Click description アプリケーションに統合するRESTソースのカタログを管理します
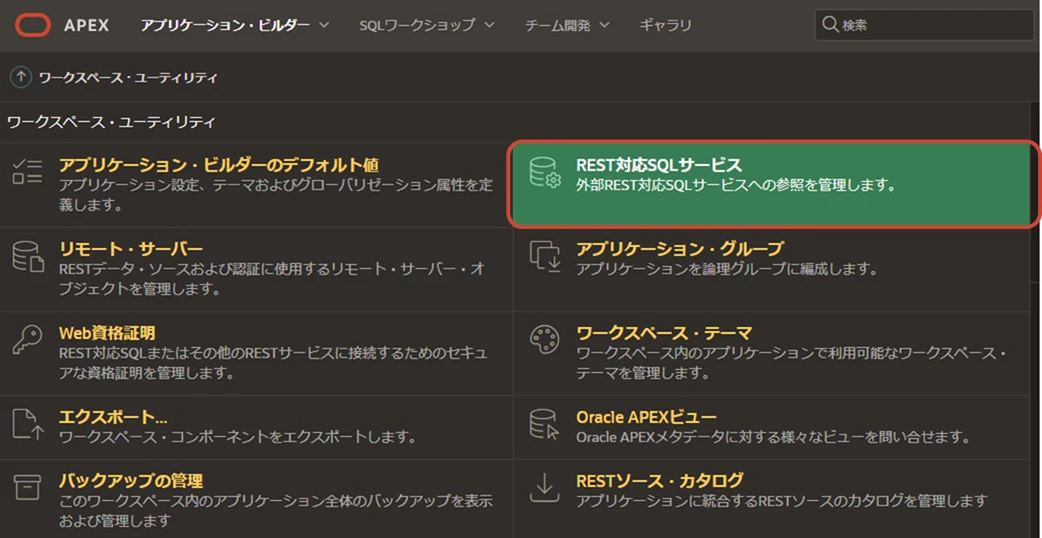The height and width of the screenshot is (538, 1042). coord(782,499)
